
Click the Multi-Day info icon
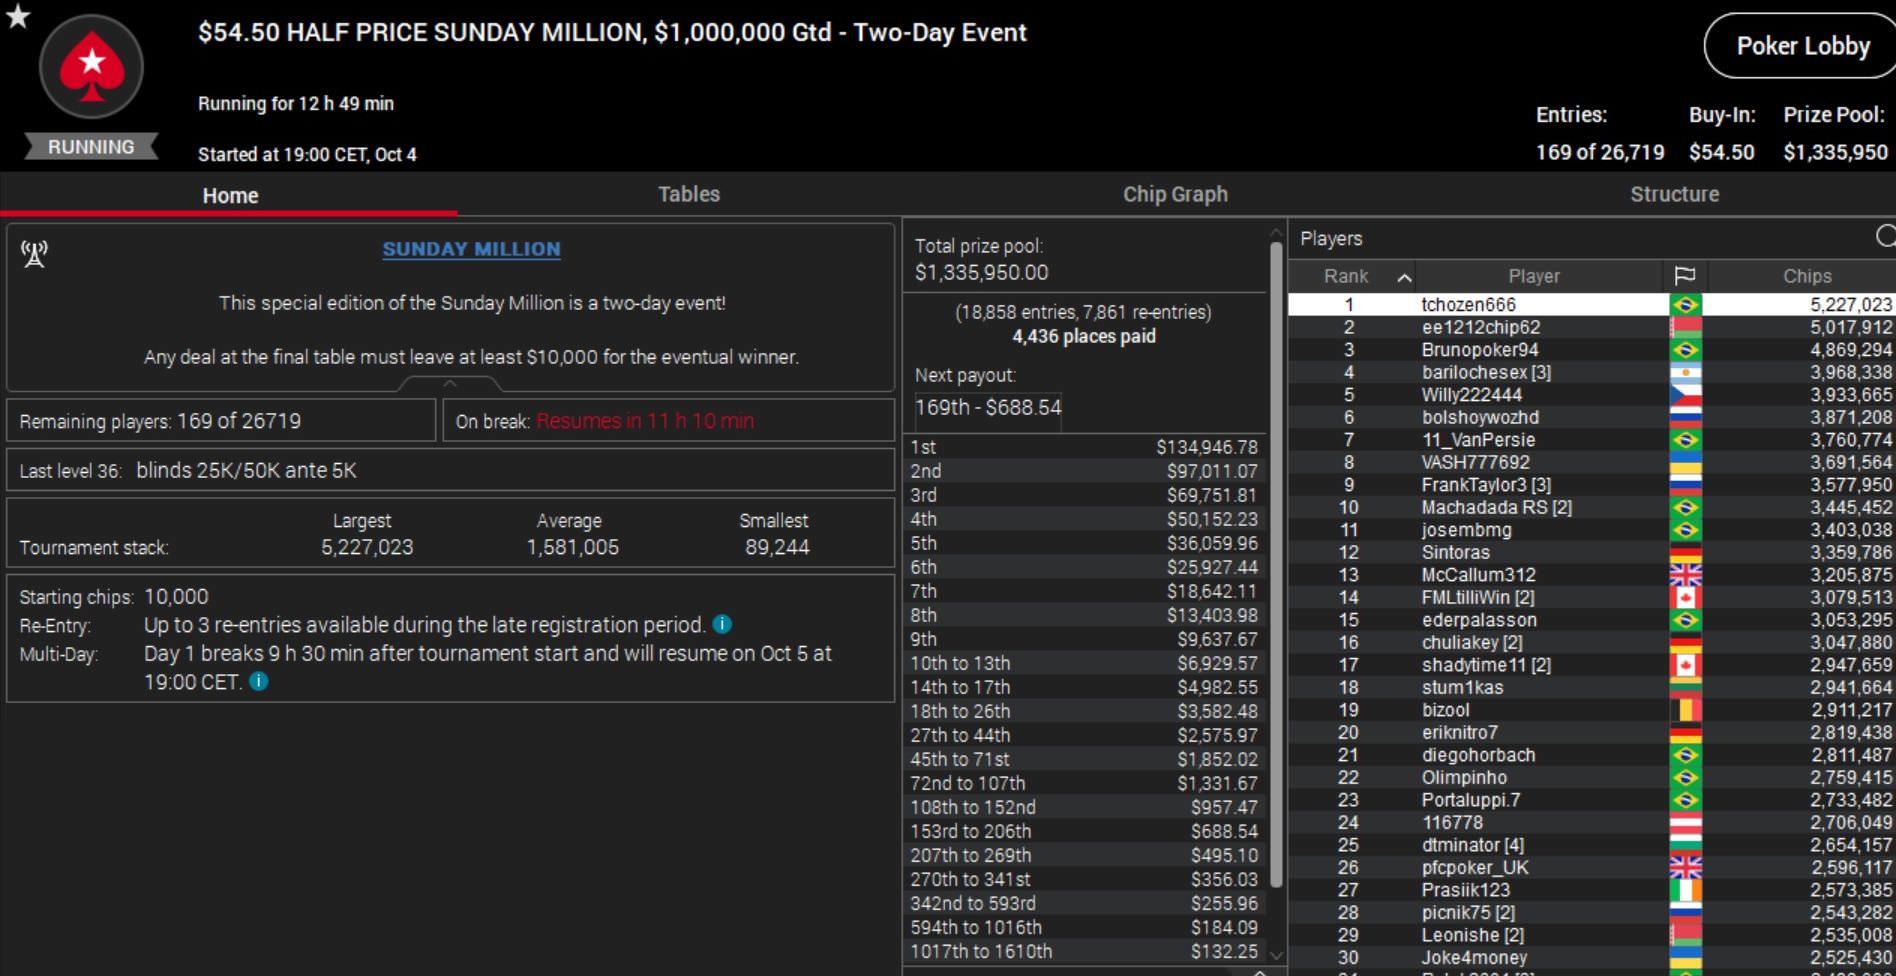click(259, 682)
